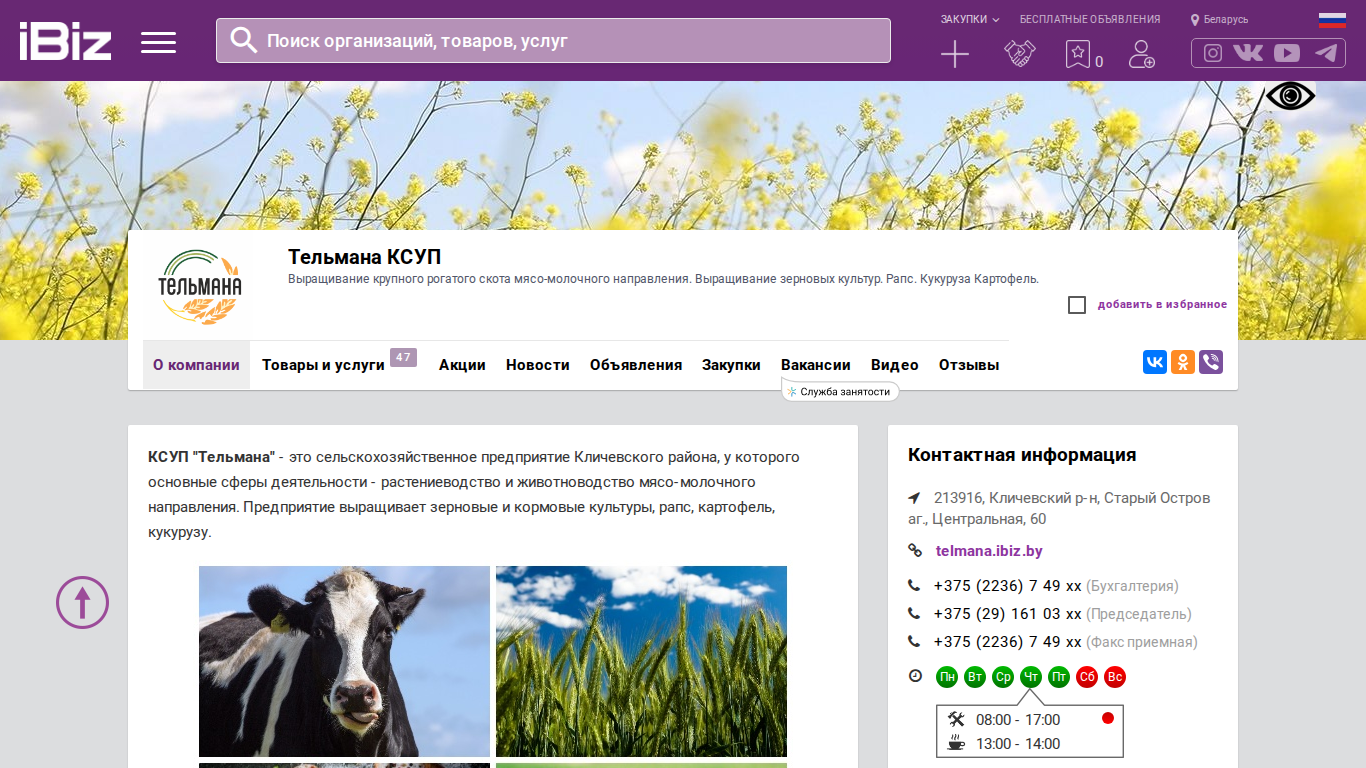Click the working hours clock icon

click(x=915, y=676)
